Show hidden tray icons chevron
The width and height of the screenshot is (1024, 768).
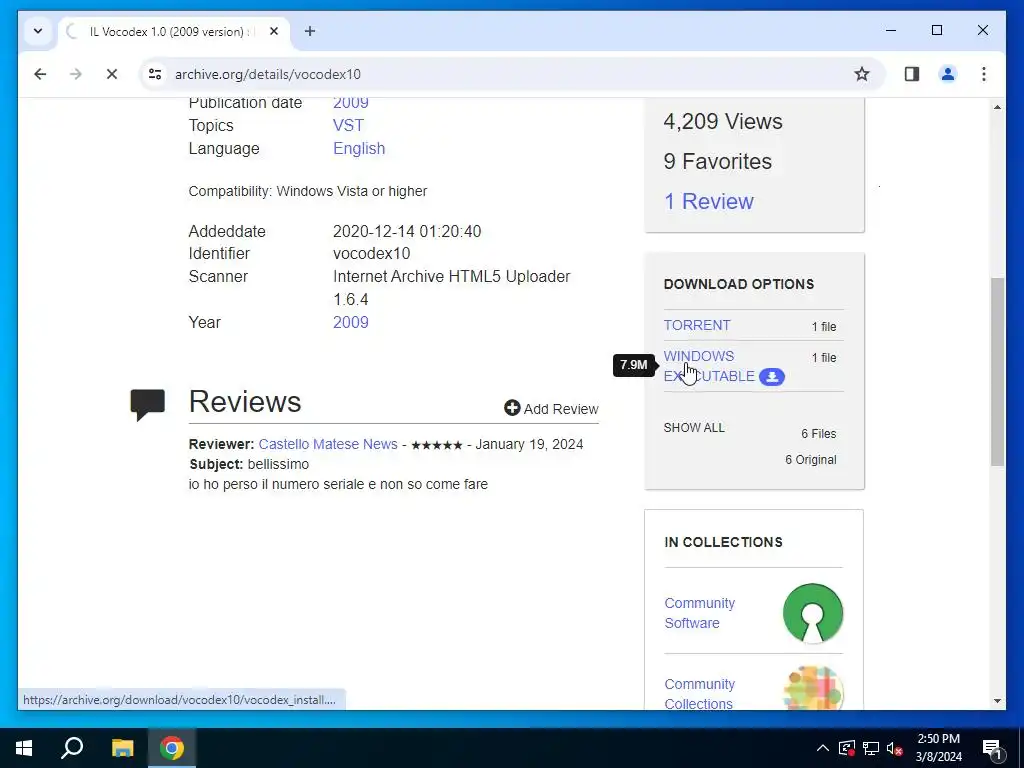click(823, 748)
